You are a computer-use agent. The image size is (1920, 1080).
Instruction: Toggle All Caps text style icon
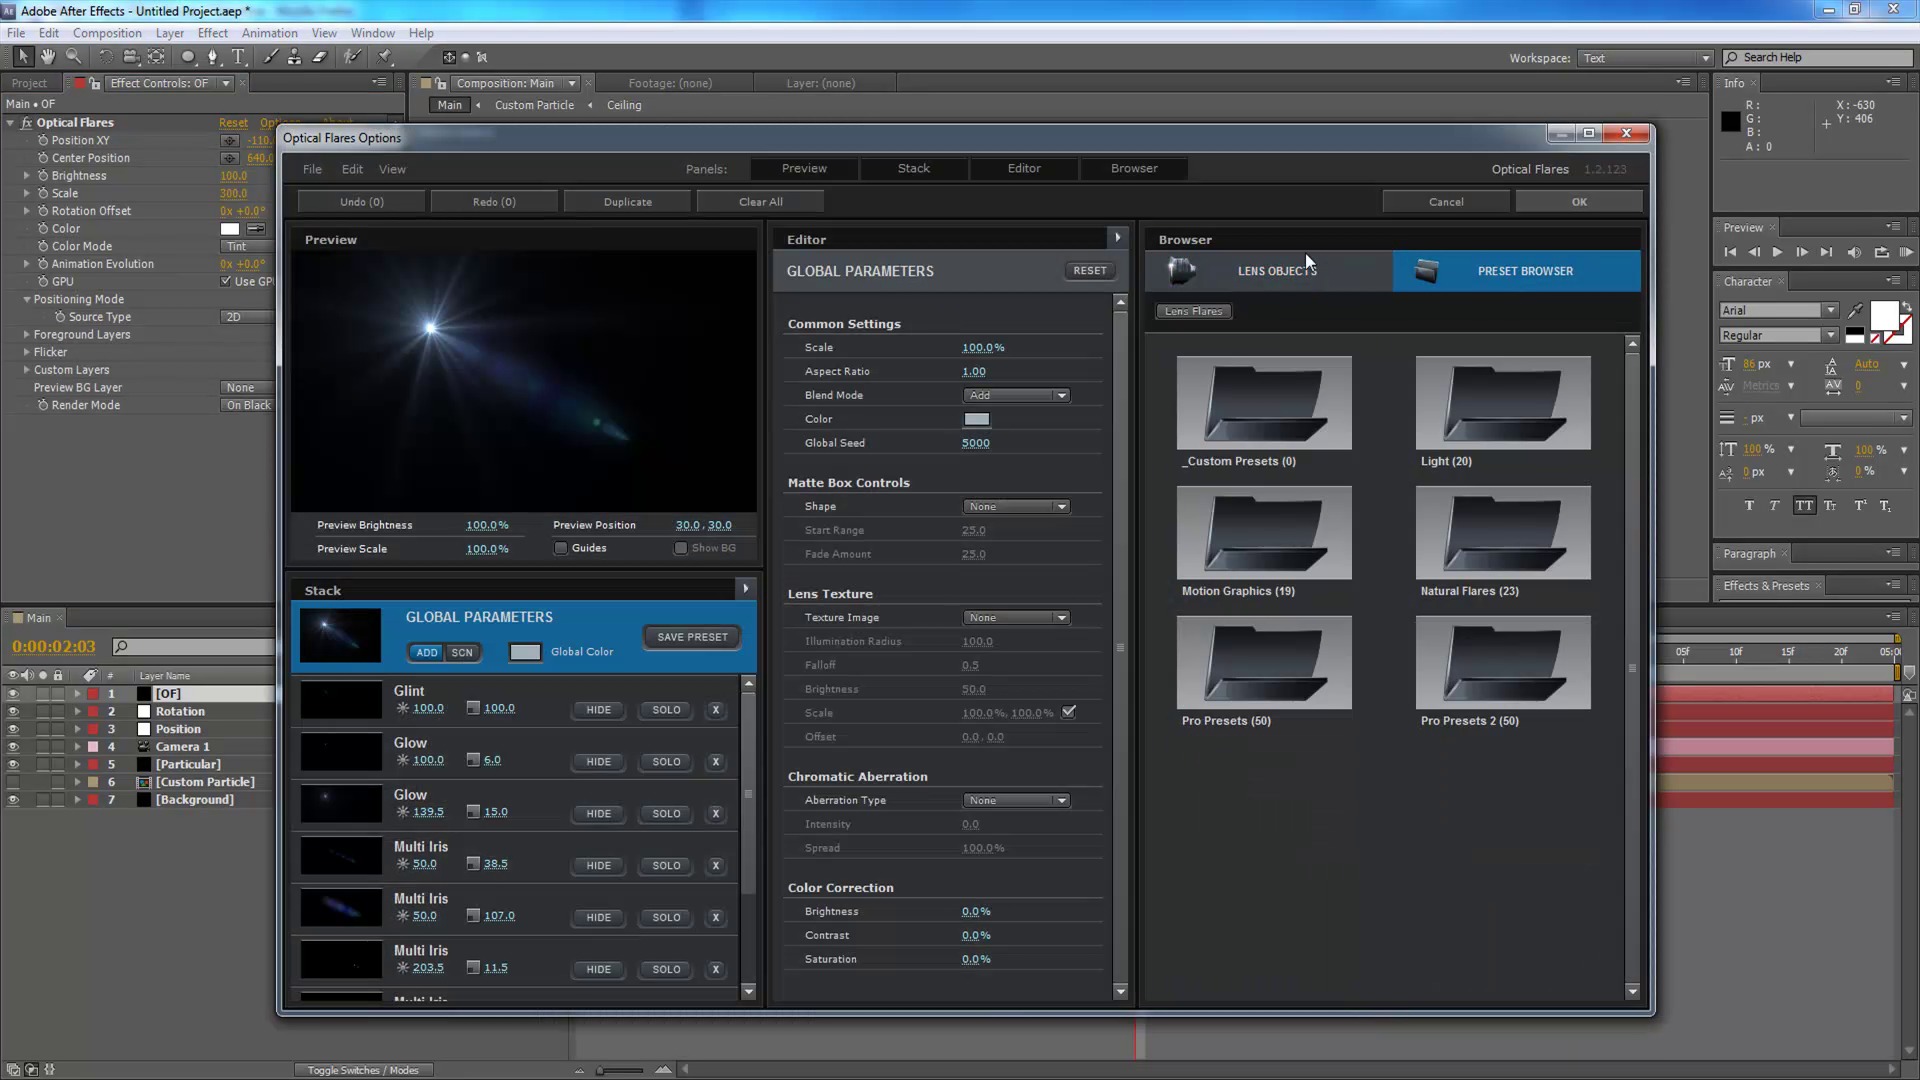coord(1804,506)
